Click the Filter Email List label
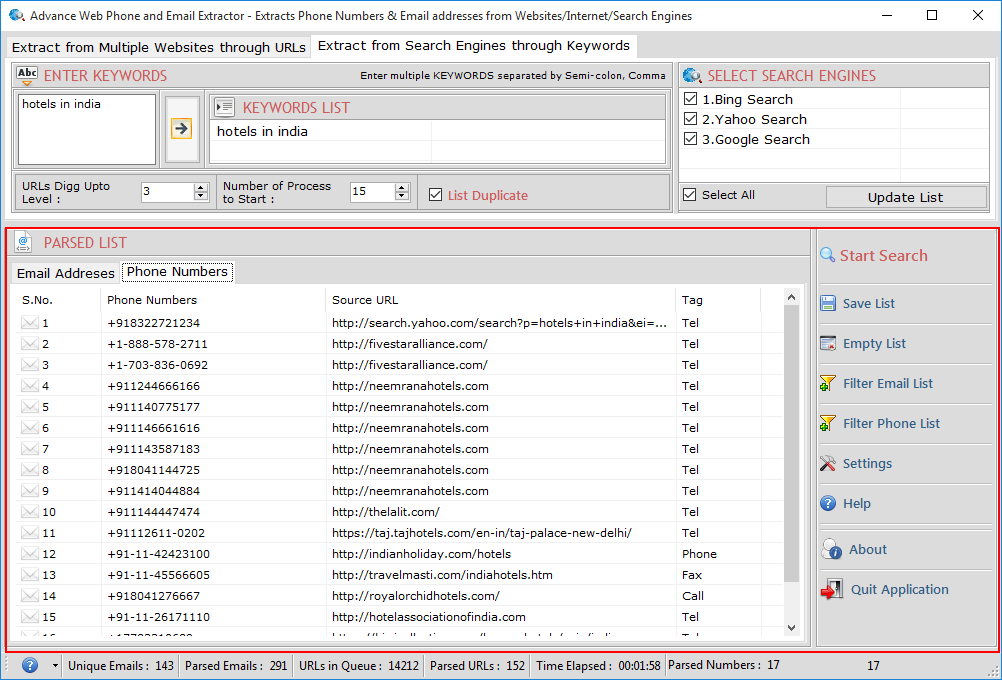This screenshot has width=1002, height=680. point(888,383)
